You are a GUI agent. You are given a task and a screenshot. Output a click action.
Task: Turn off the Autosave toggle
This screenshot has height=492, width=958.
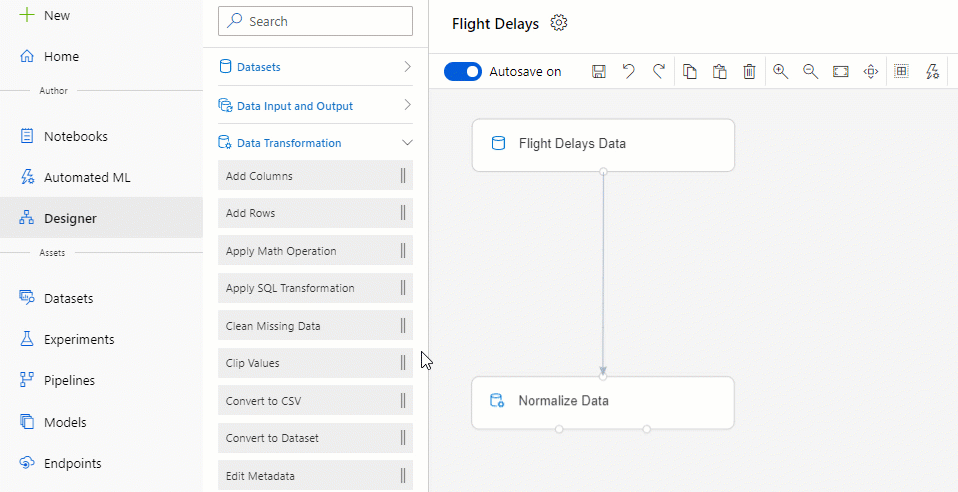pos(463,72)
